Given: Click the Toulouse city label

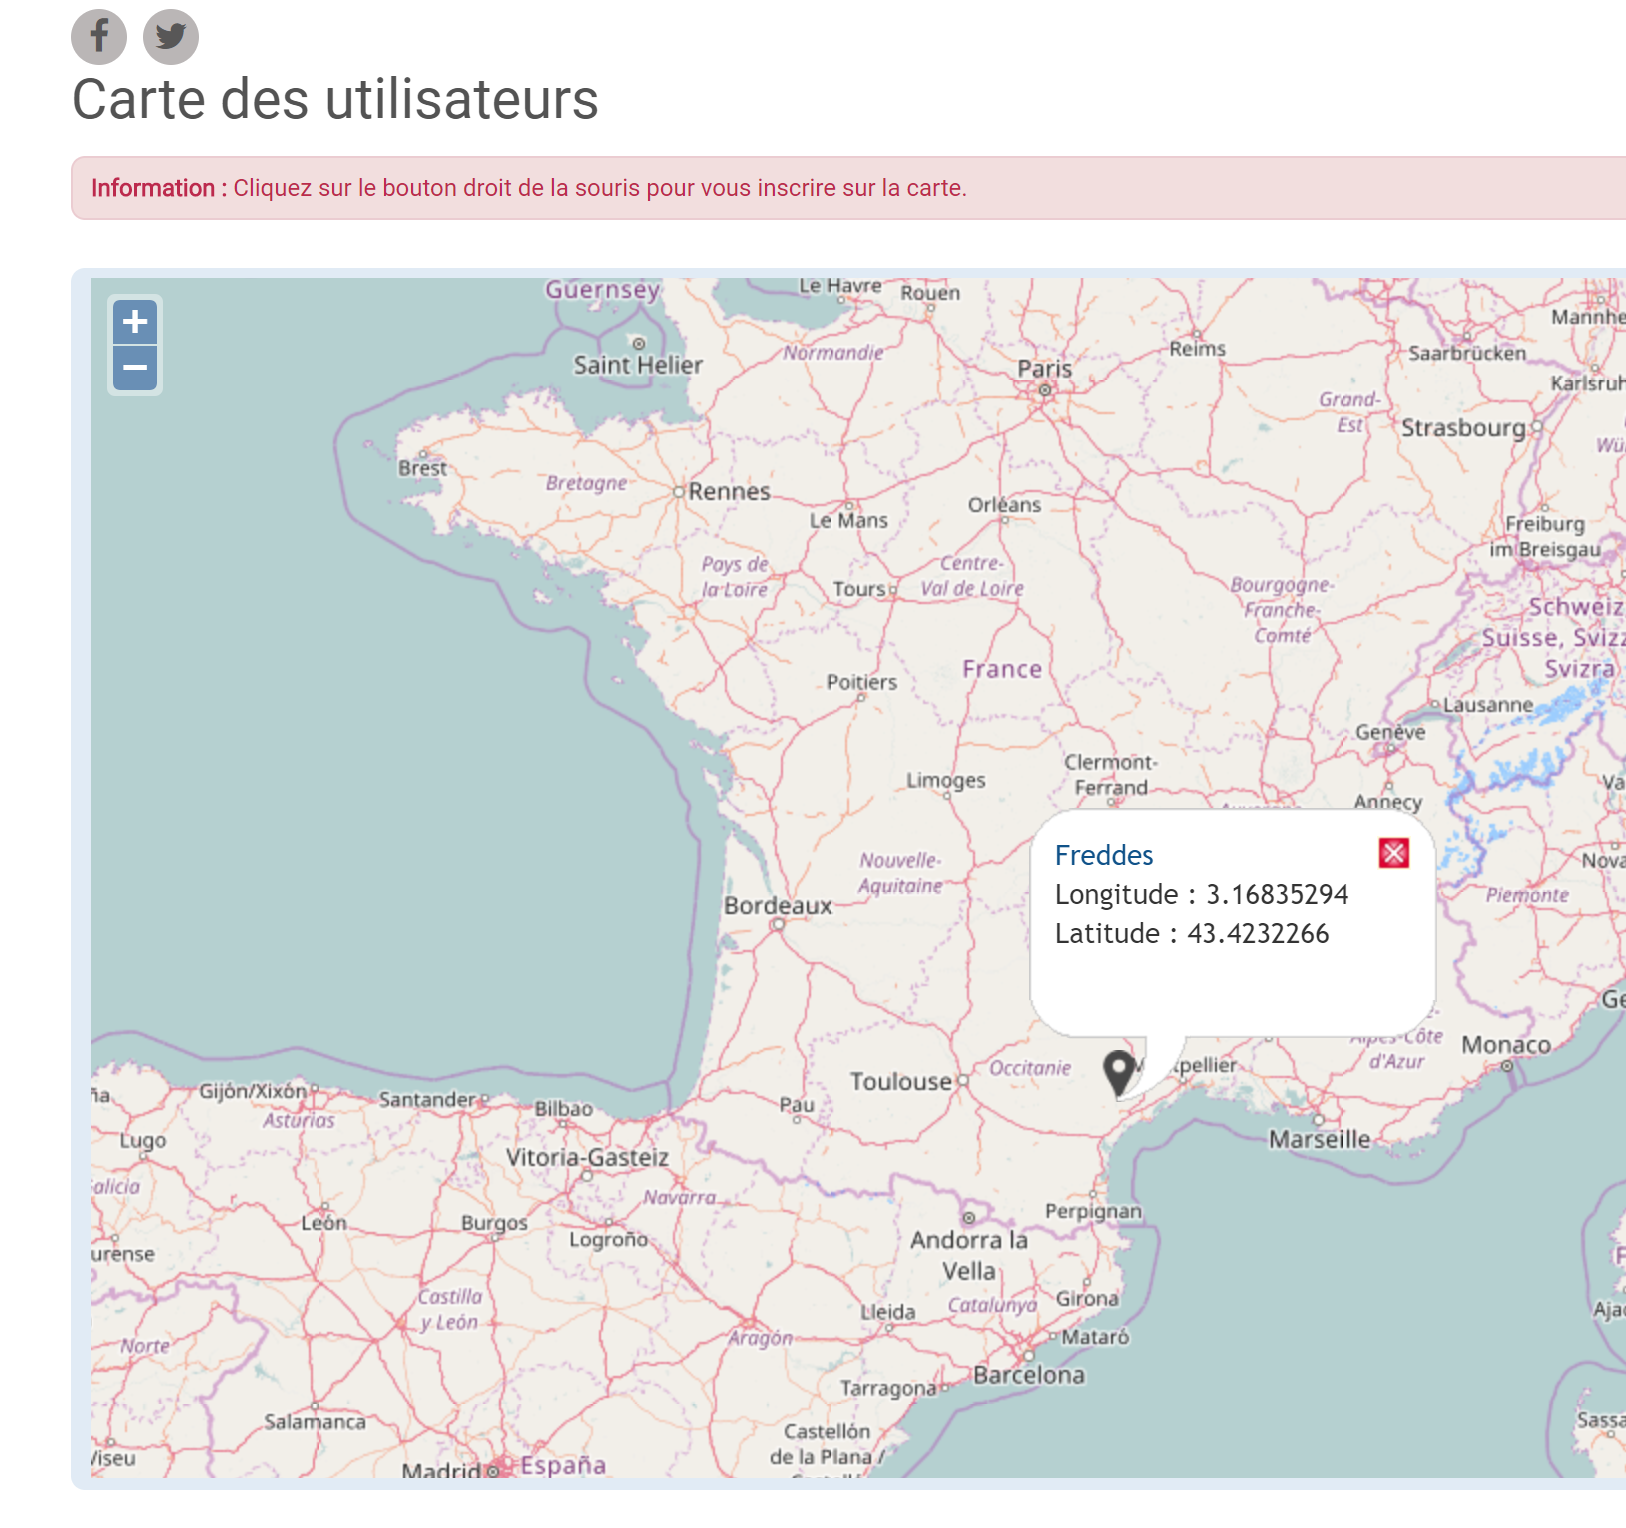Looking at the screenshot, I should pos(901,1081).
